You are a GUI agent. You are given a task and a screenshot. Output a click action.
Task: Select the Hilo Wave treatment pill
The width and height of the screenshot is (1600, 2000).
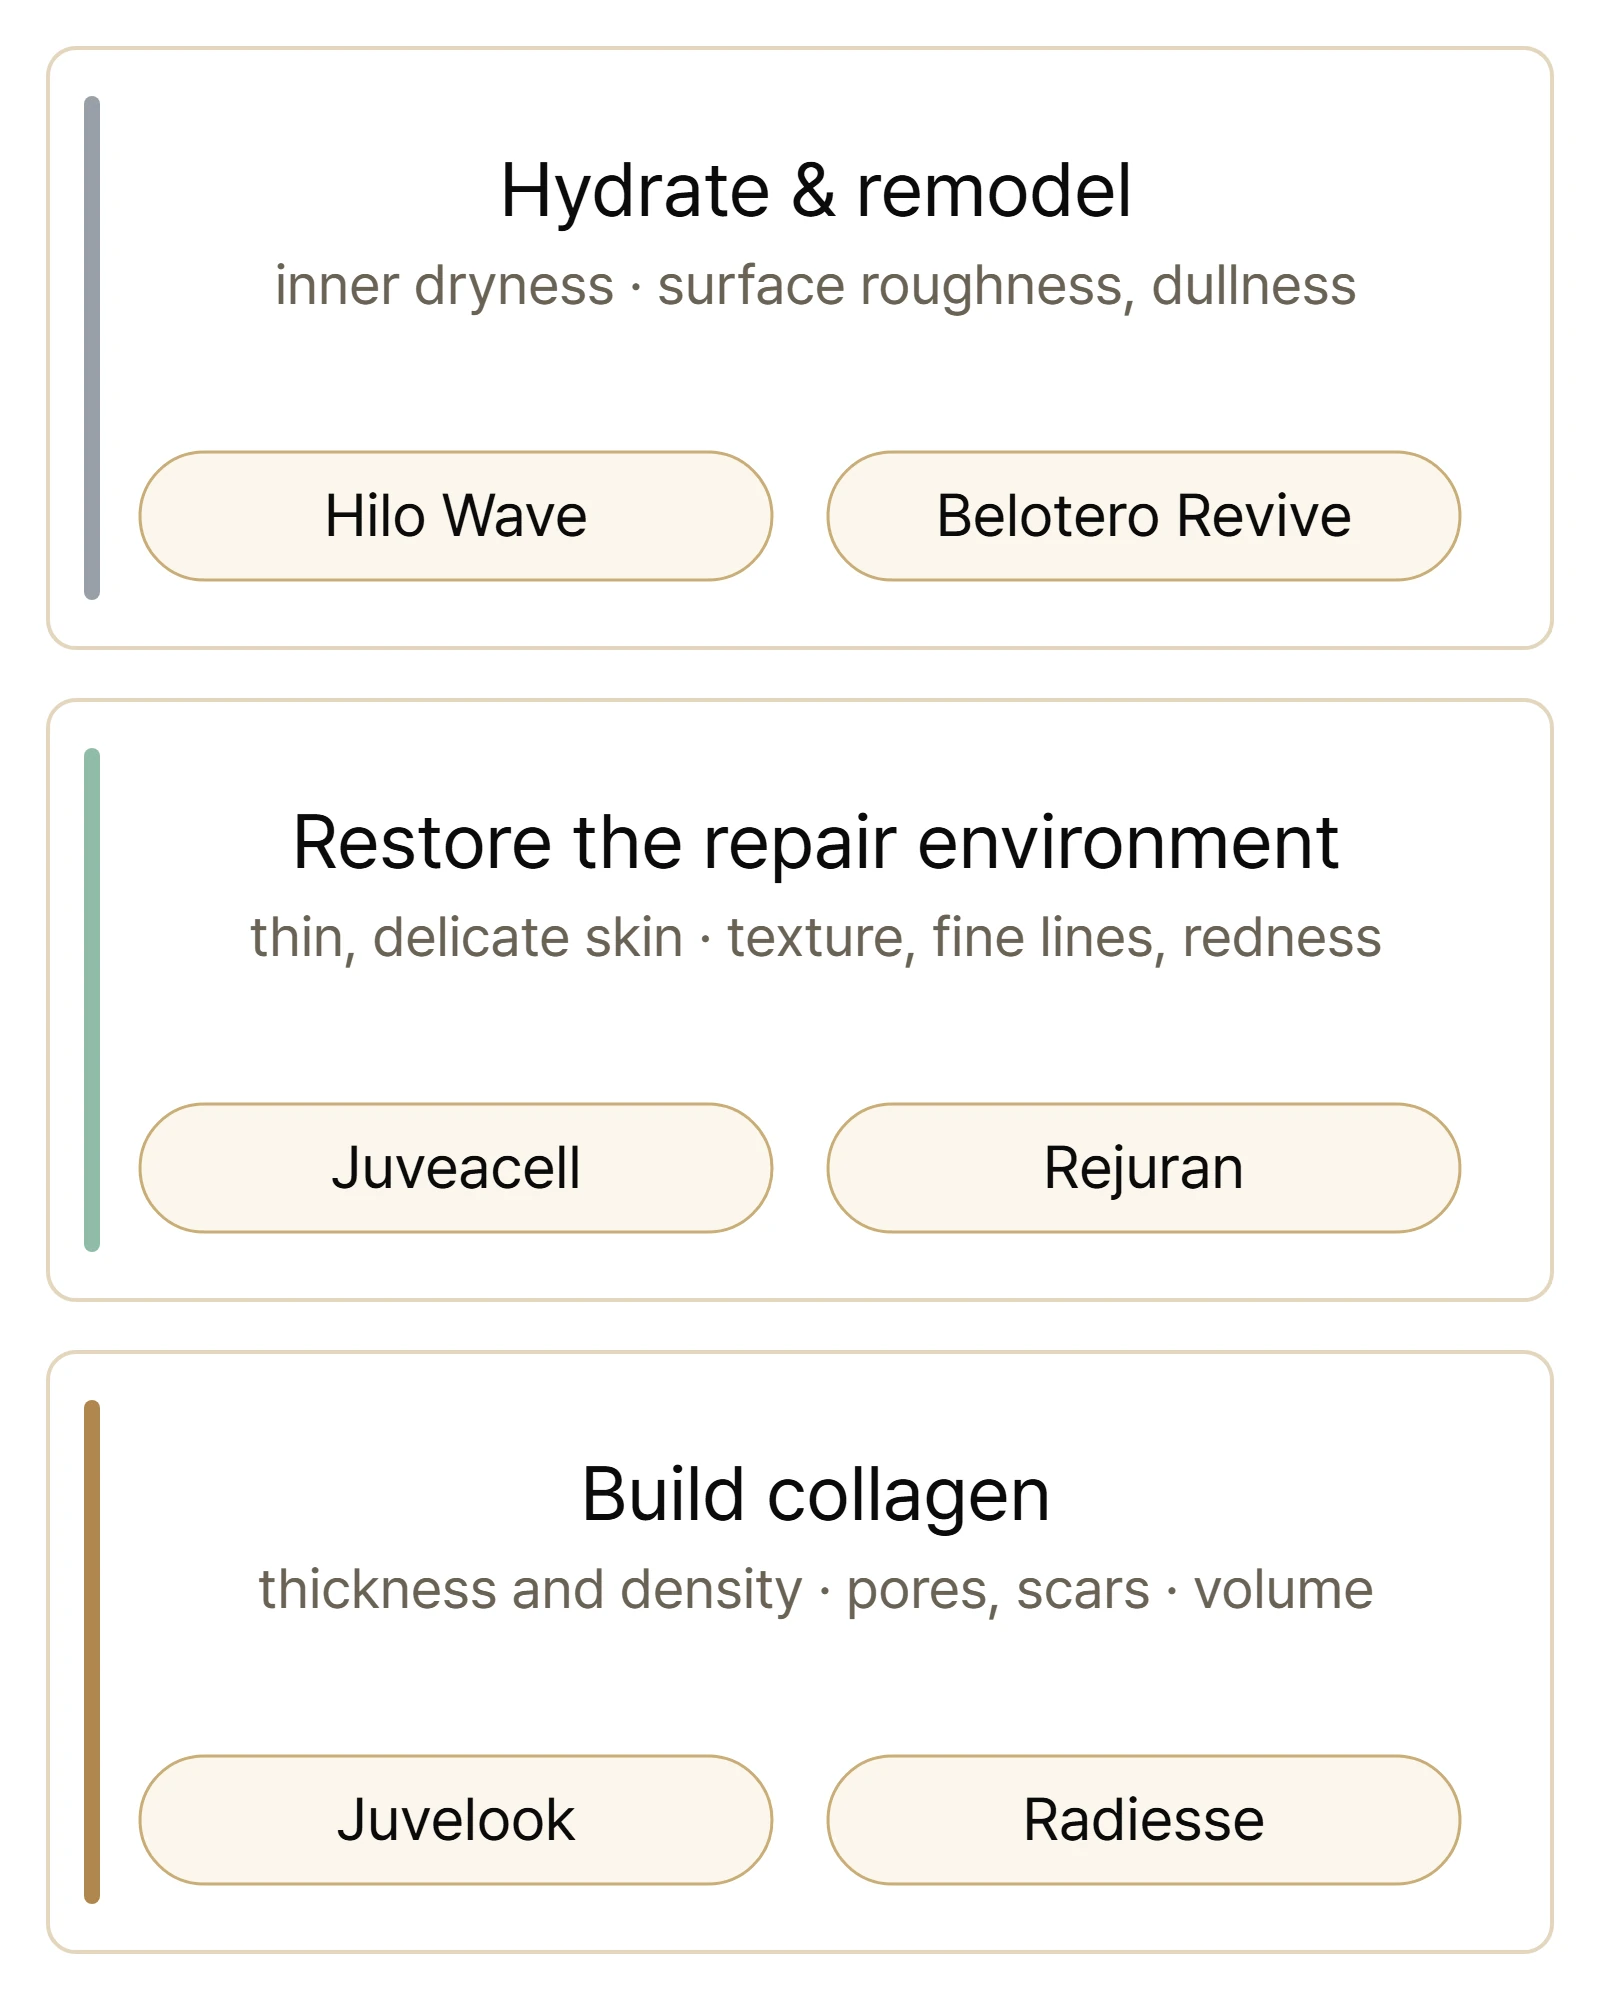456,516
